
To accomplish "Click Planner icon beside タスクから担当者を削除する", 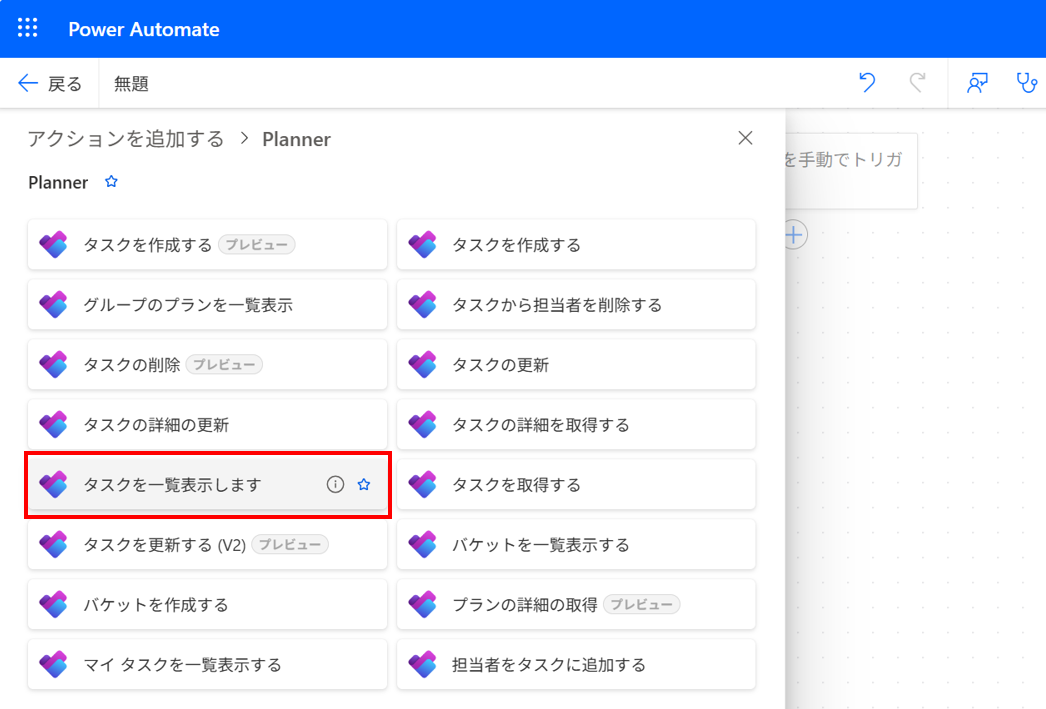I will point(422,305).
